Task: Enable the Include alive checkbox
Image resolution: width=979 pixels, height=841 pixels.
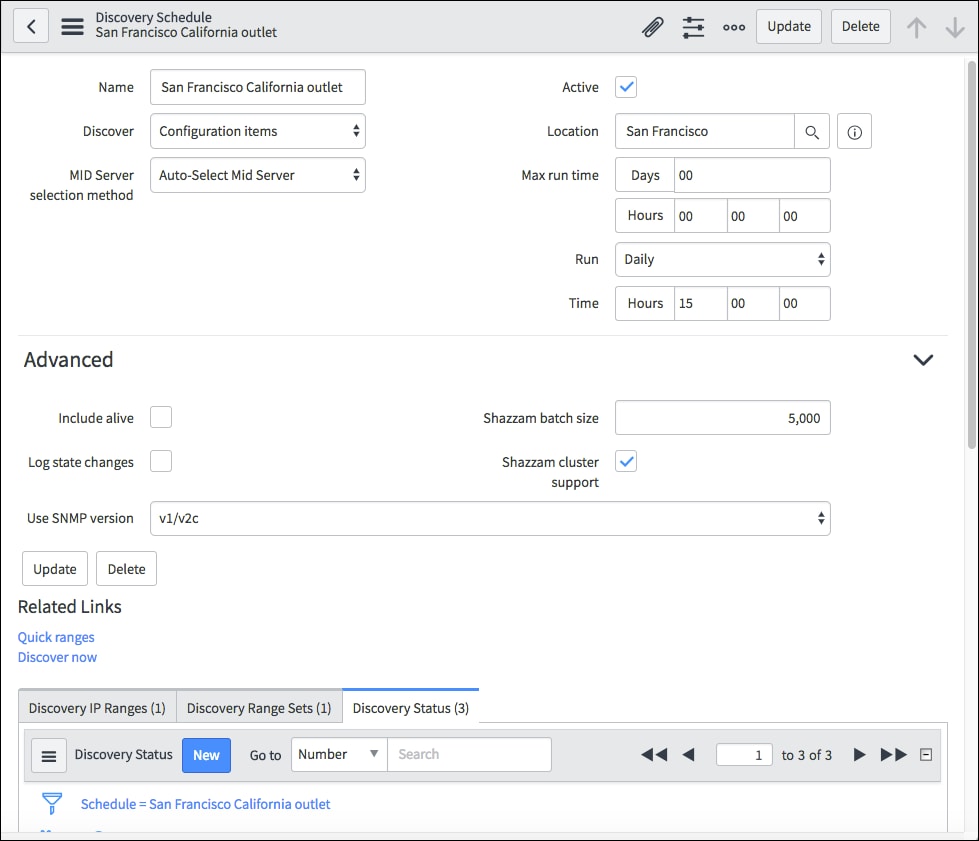Action: click(x=160, y=418)
